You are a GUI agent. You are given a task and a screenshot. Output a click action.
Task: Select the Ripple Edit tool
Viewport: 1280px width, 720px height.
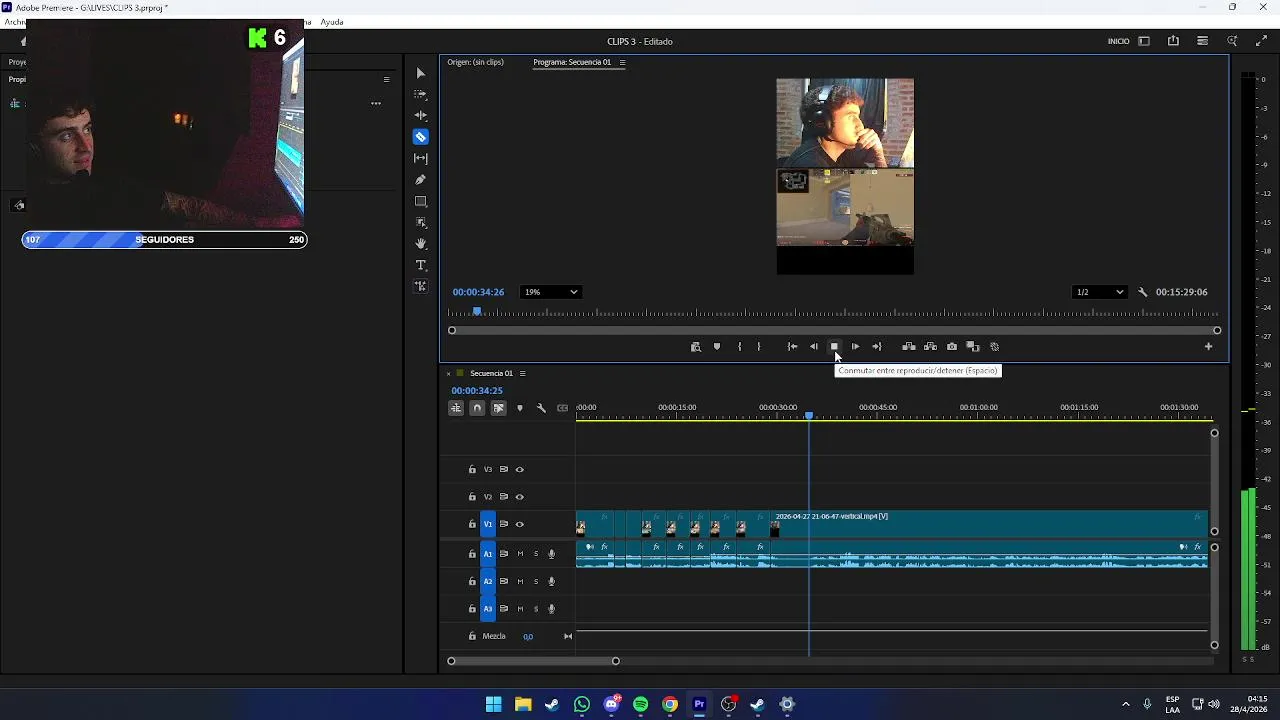click(x=420, y=115)
